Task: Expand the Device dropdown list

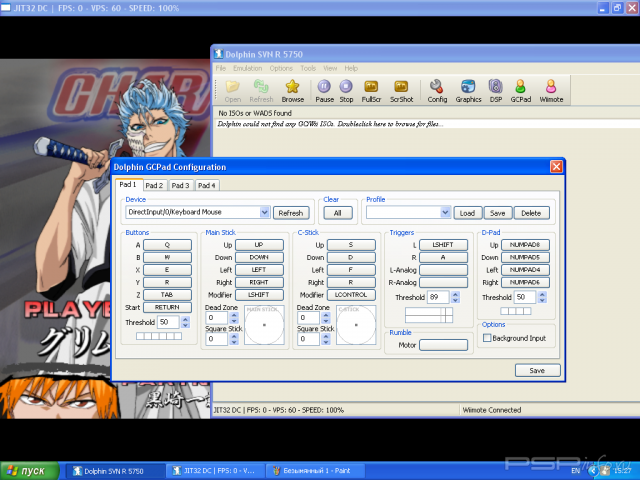Action: [265, 212]
